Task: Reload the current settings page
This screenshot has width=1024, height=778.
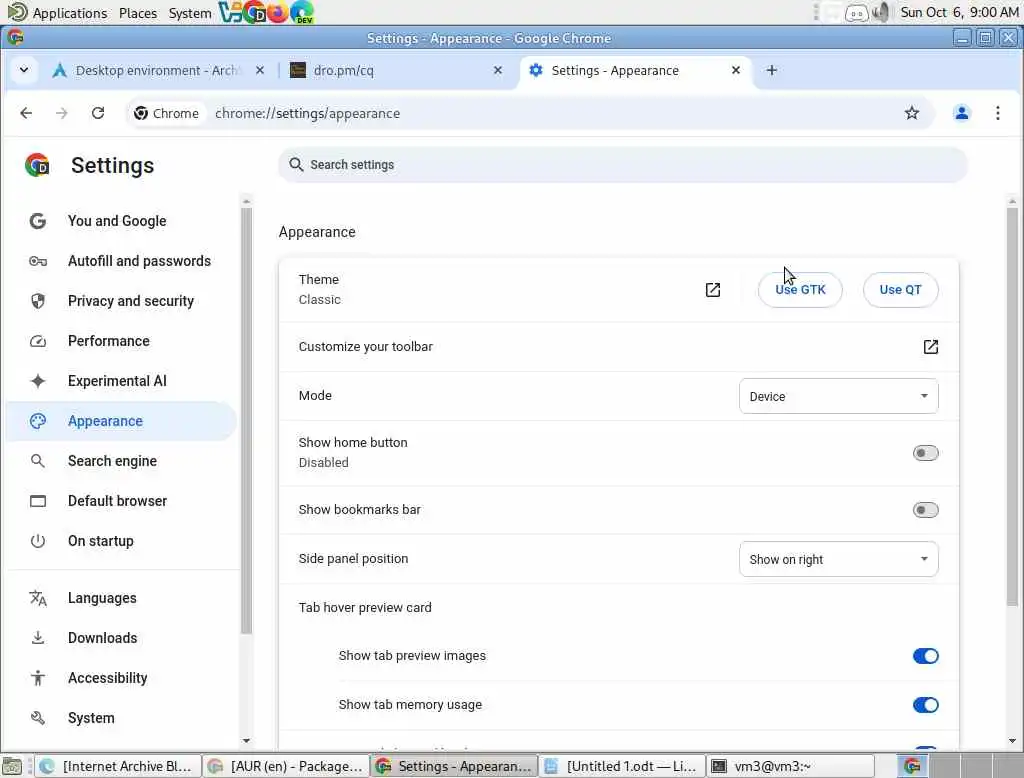Action: point(98,113)
